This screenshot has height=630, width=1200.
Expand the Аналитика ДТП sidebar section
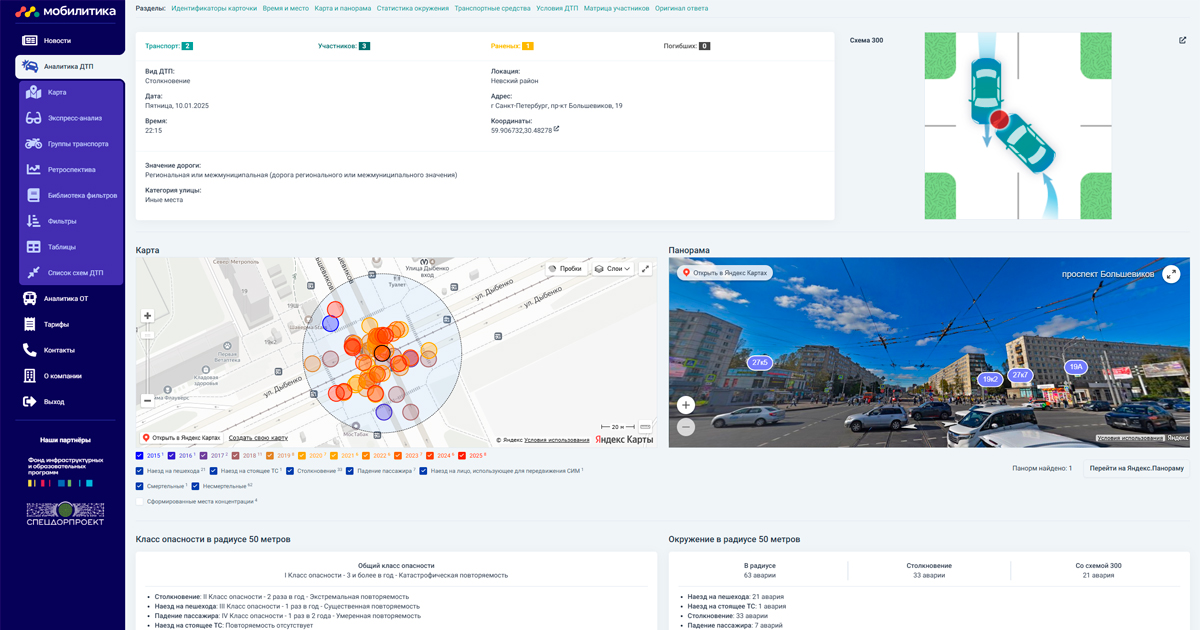[x=68, y=67]
